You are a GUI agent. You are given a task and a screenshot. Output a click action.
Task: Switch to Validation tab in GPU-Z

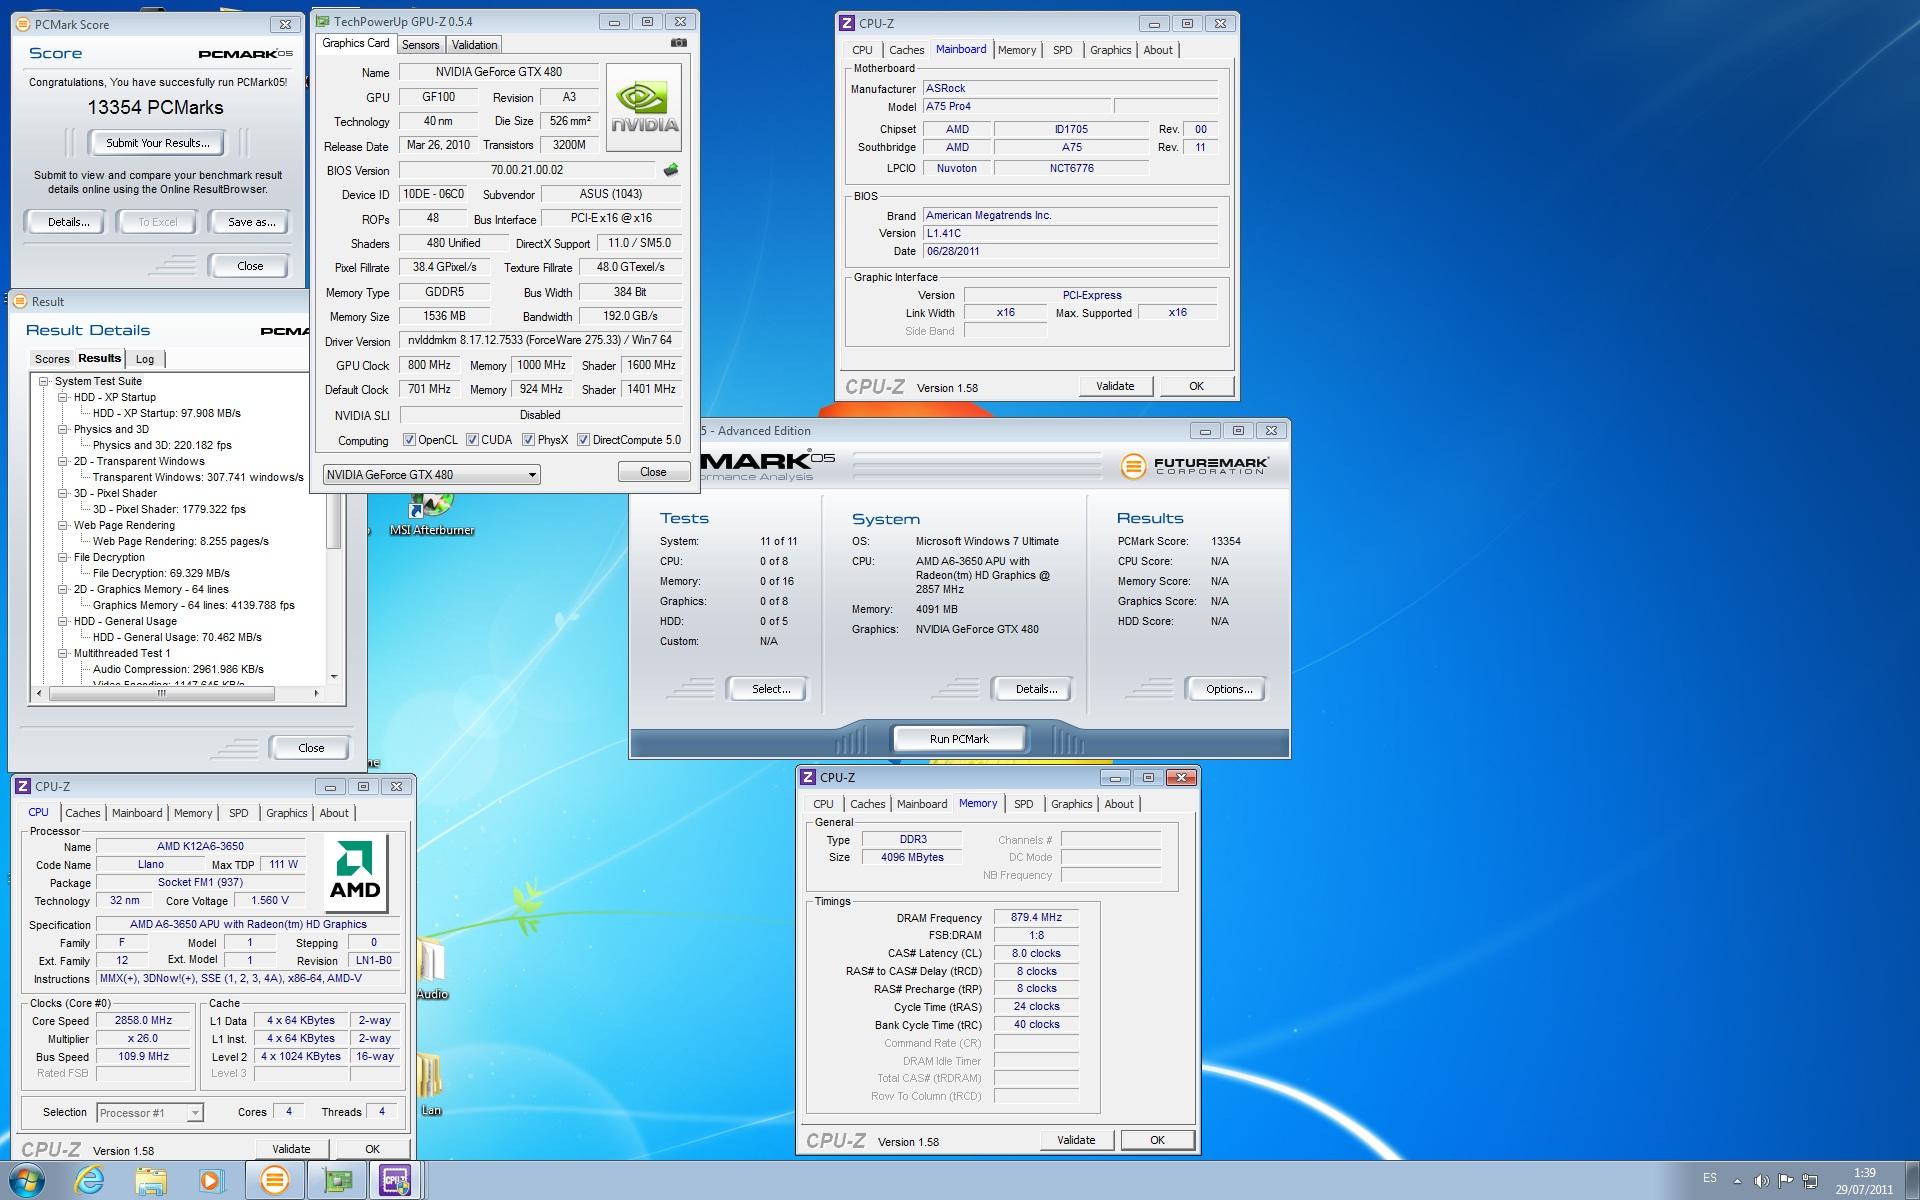tap(474, 45)
